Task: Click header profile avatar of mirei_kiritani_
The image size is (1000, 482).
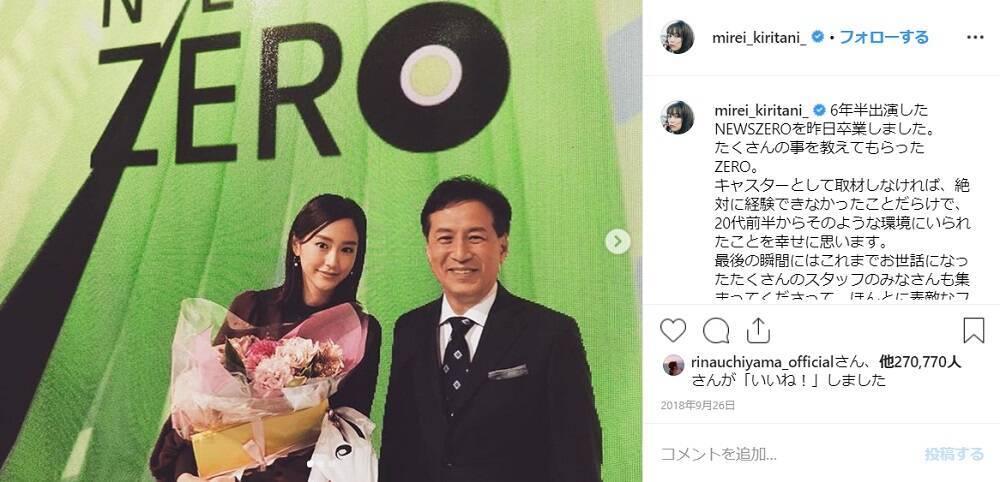Action: (x=677, y=37)
